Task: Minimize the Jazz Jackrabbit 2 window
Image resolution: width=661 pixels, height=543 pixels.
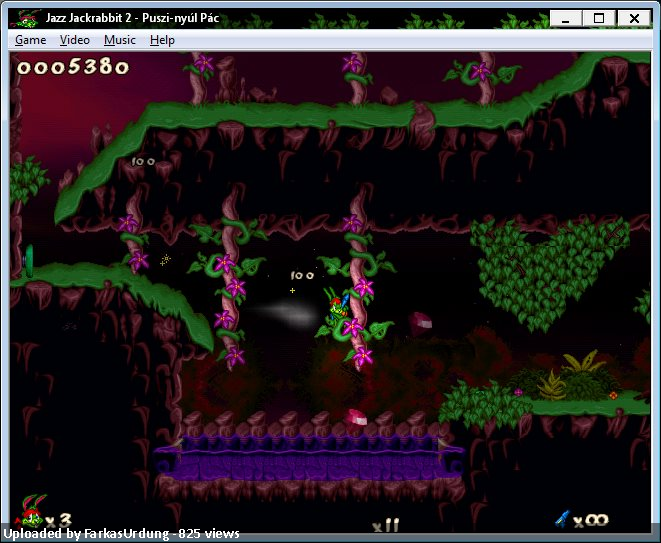Action: tap(566, 18)
